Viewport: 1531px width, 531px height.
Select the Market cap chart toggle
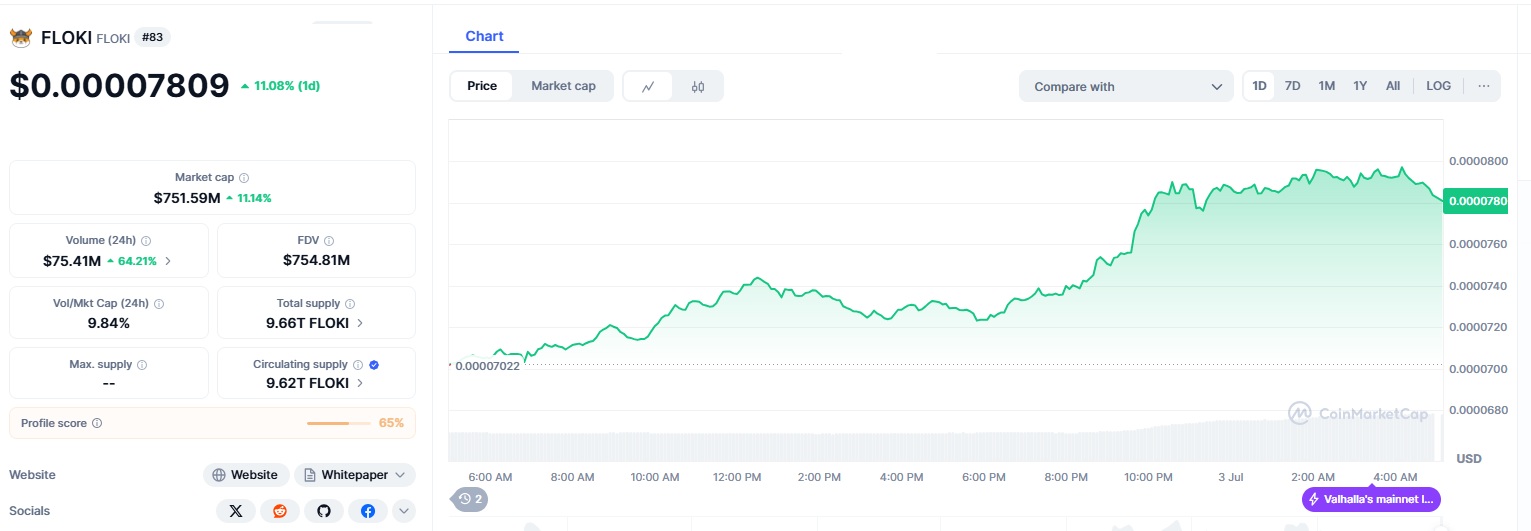click(x=563, y=86)
